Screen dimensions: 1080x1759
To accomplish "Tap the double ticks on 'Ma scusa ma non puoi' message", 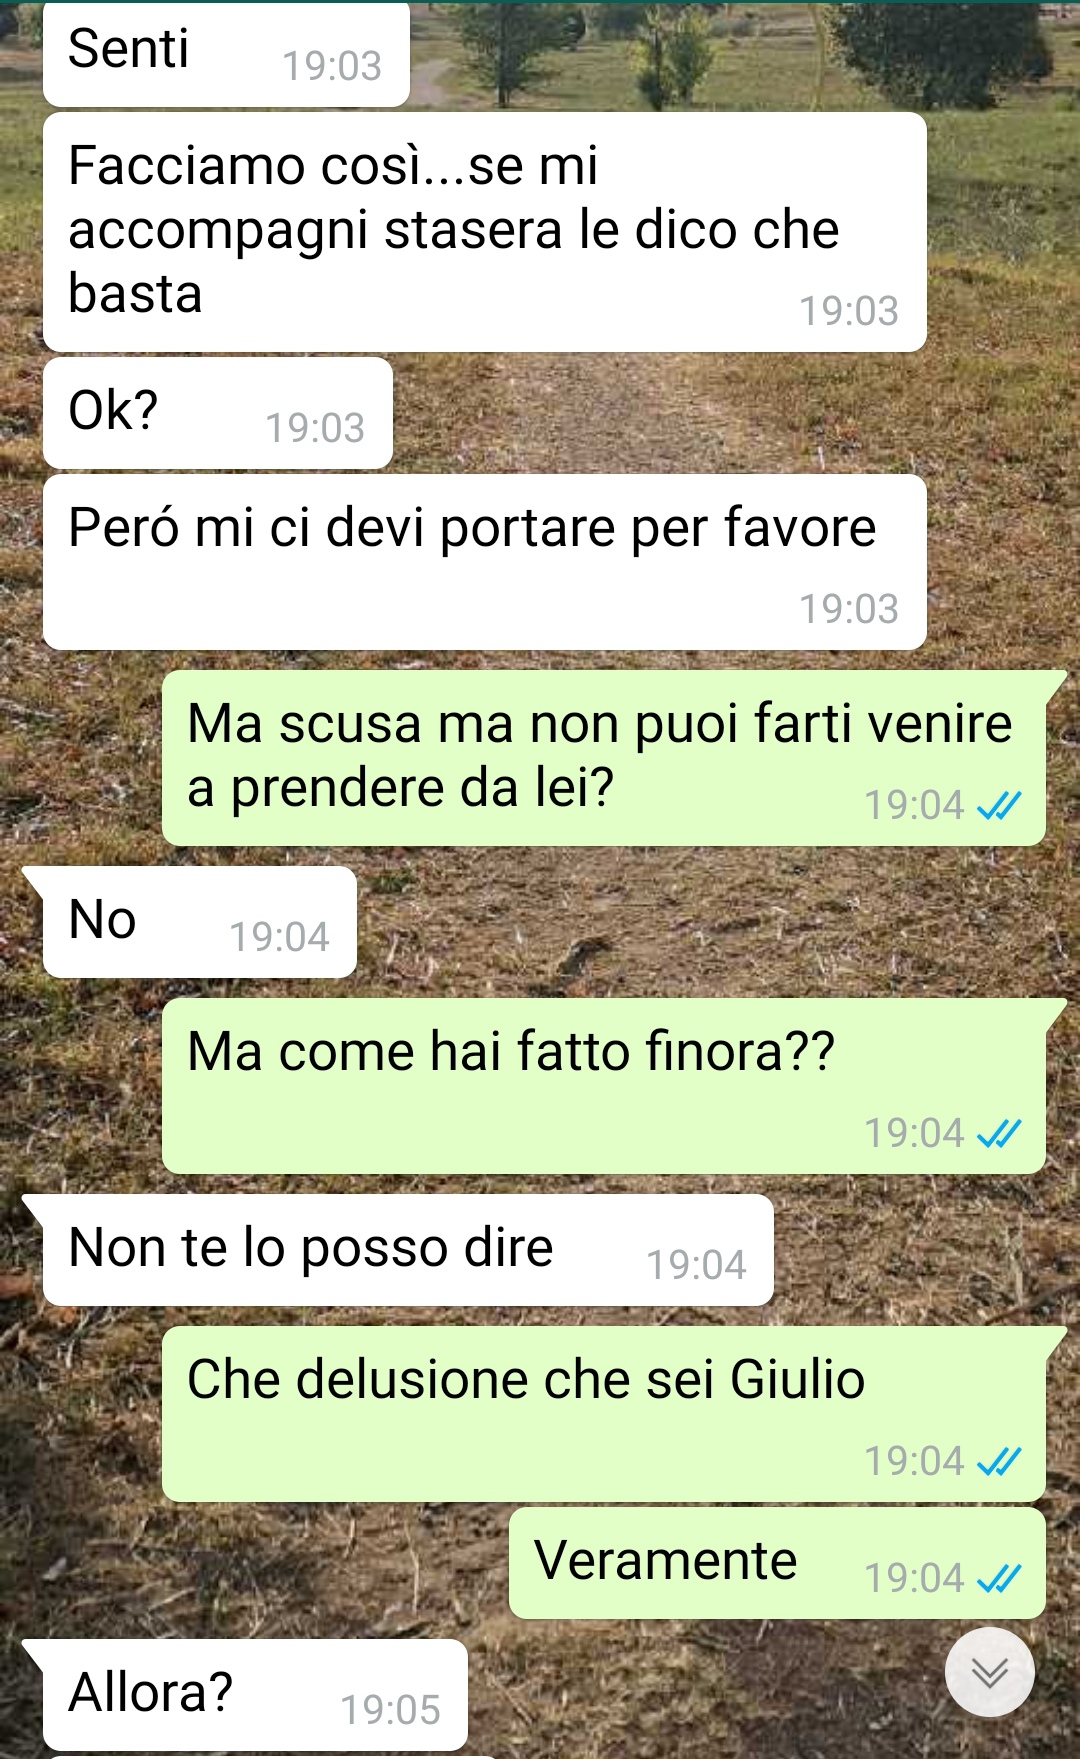I will click(x=998, y=806).
